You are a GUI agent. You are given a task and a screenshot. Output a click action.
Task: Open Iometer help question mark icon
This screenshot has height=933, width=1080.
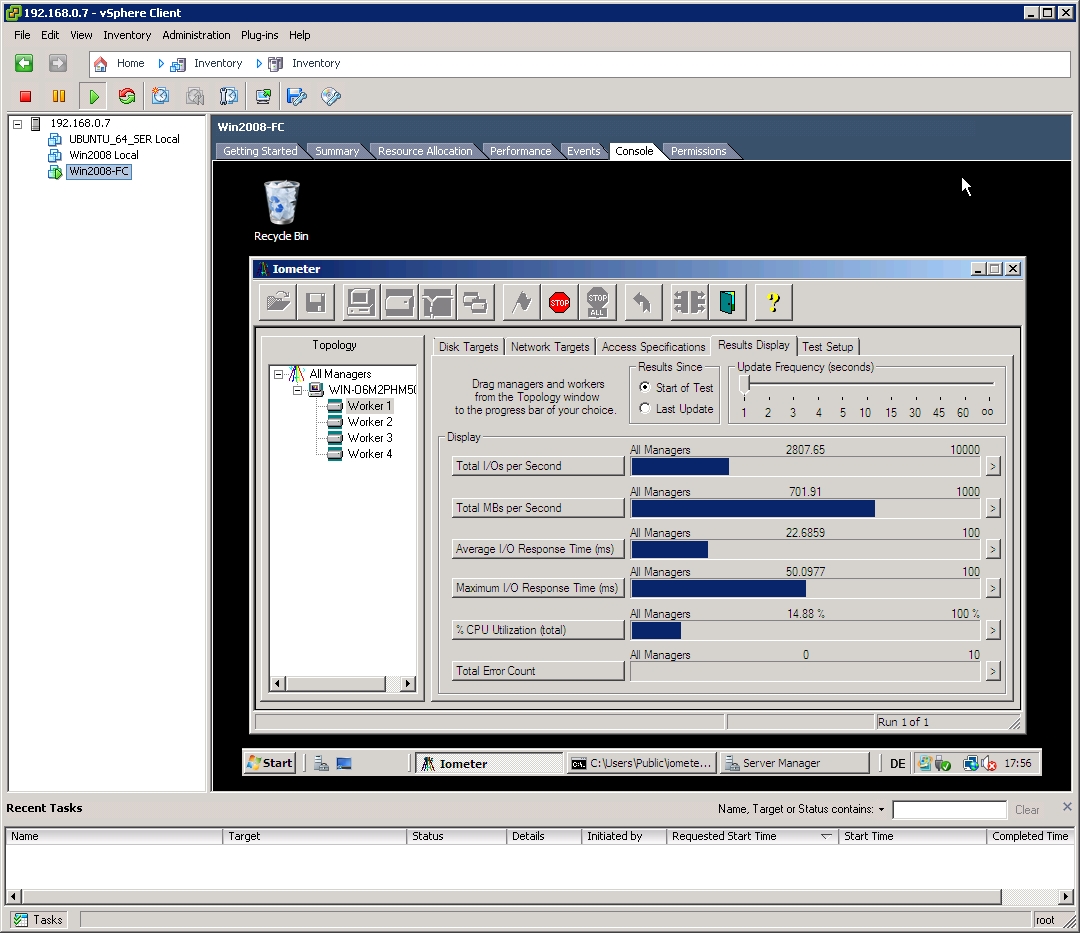click(x=773, y=302)
